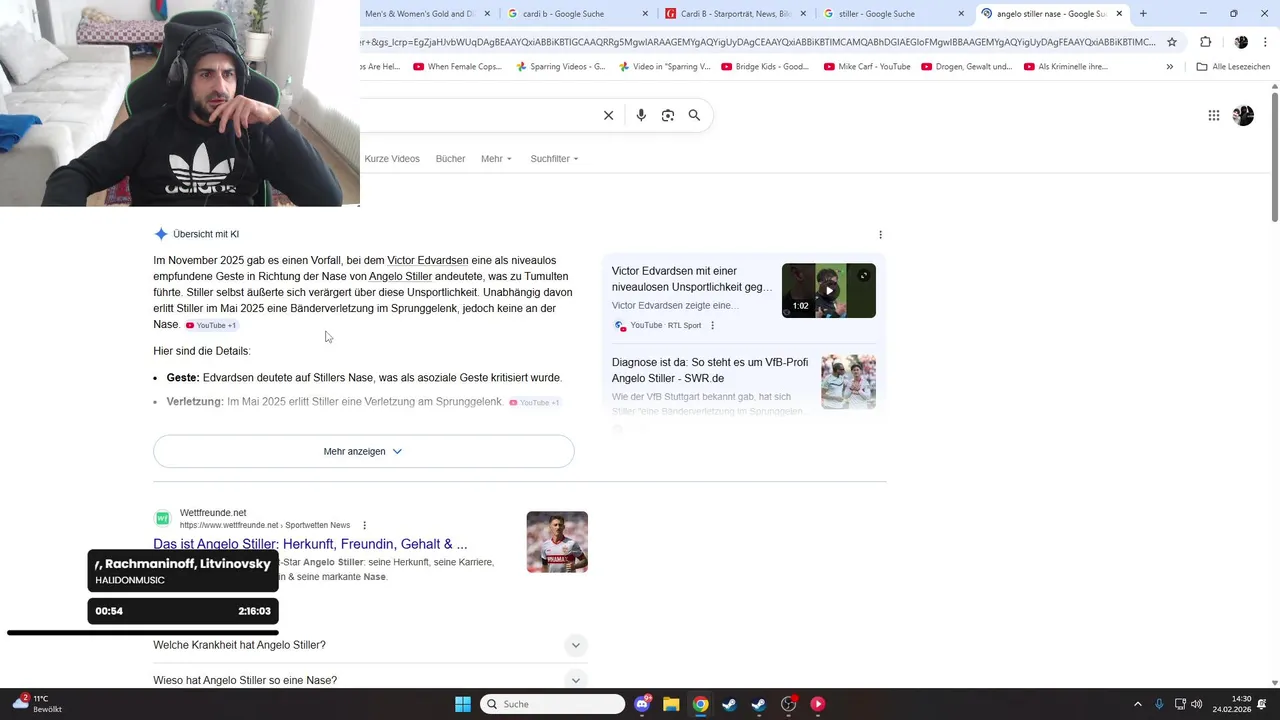Open the first Steam taskbar icon
The height and width of the screenshot is (720, 1280).
tap(729, 704)
